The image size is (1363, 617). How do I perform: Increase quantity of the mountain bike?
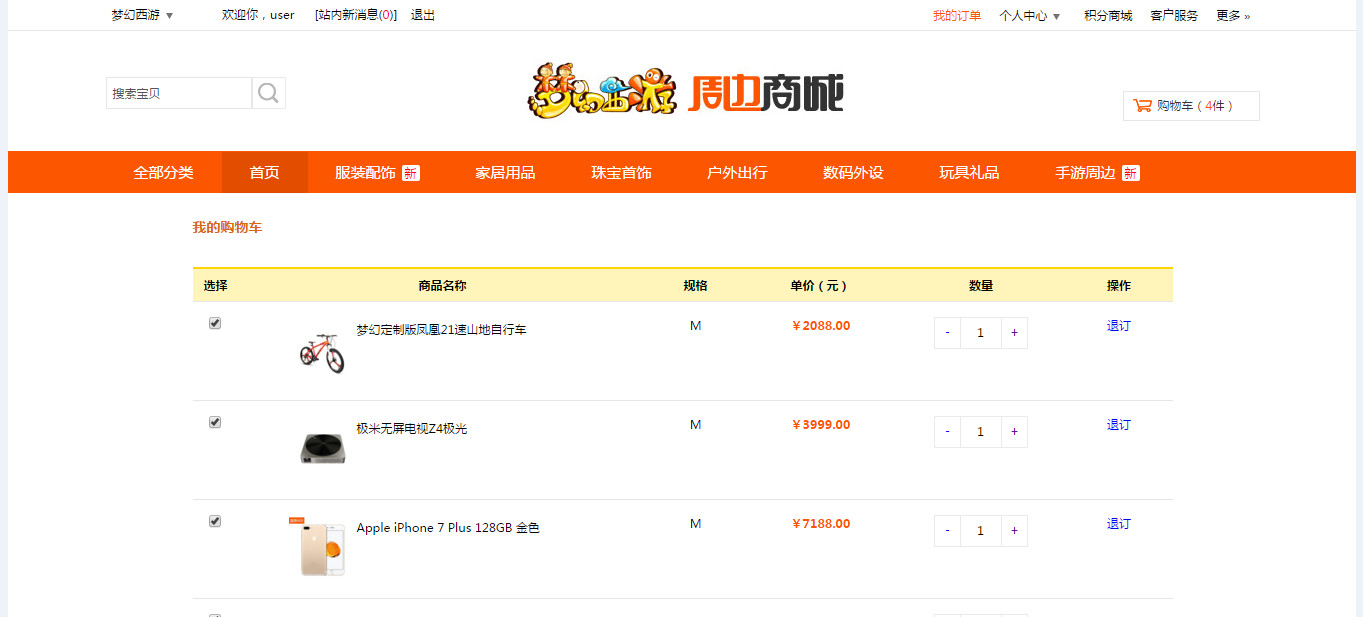click(x=1014, y=333)
